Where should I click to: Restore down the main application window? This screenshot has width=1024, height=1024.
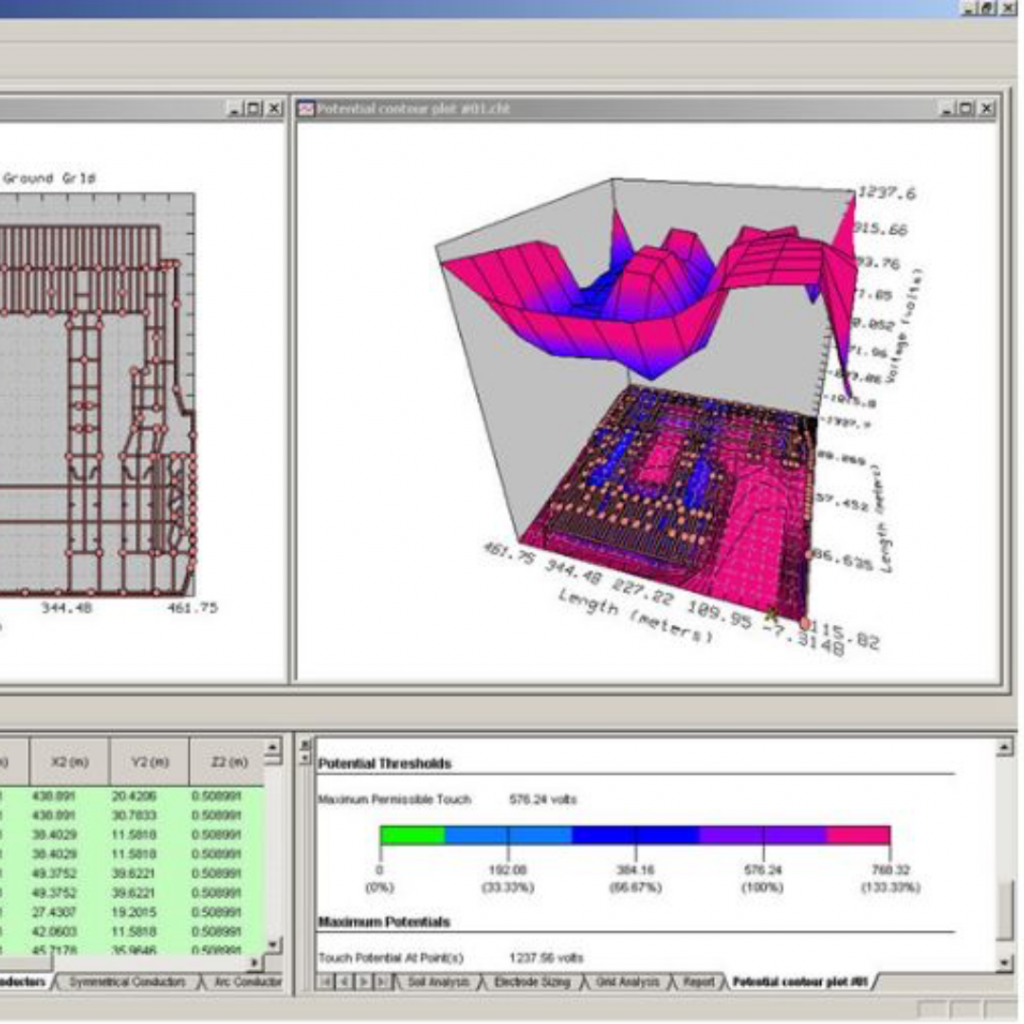986,7
